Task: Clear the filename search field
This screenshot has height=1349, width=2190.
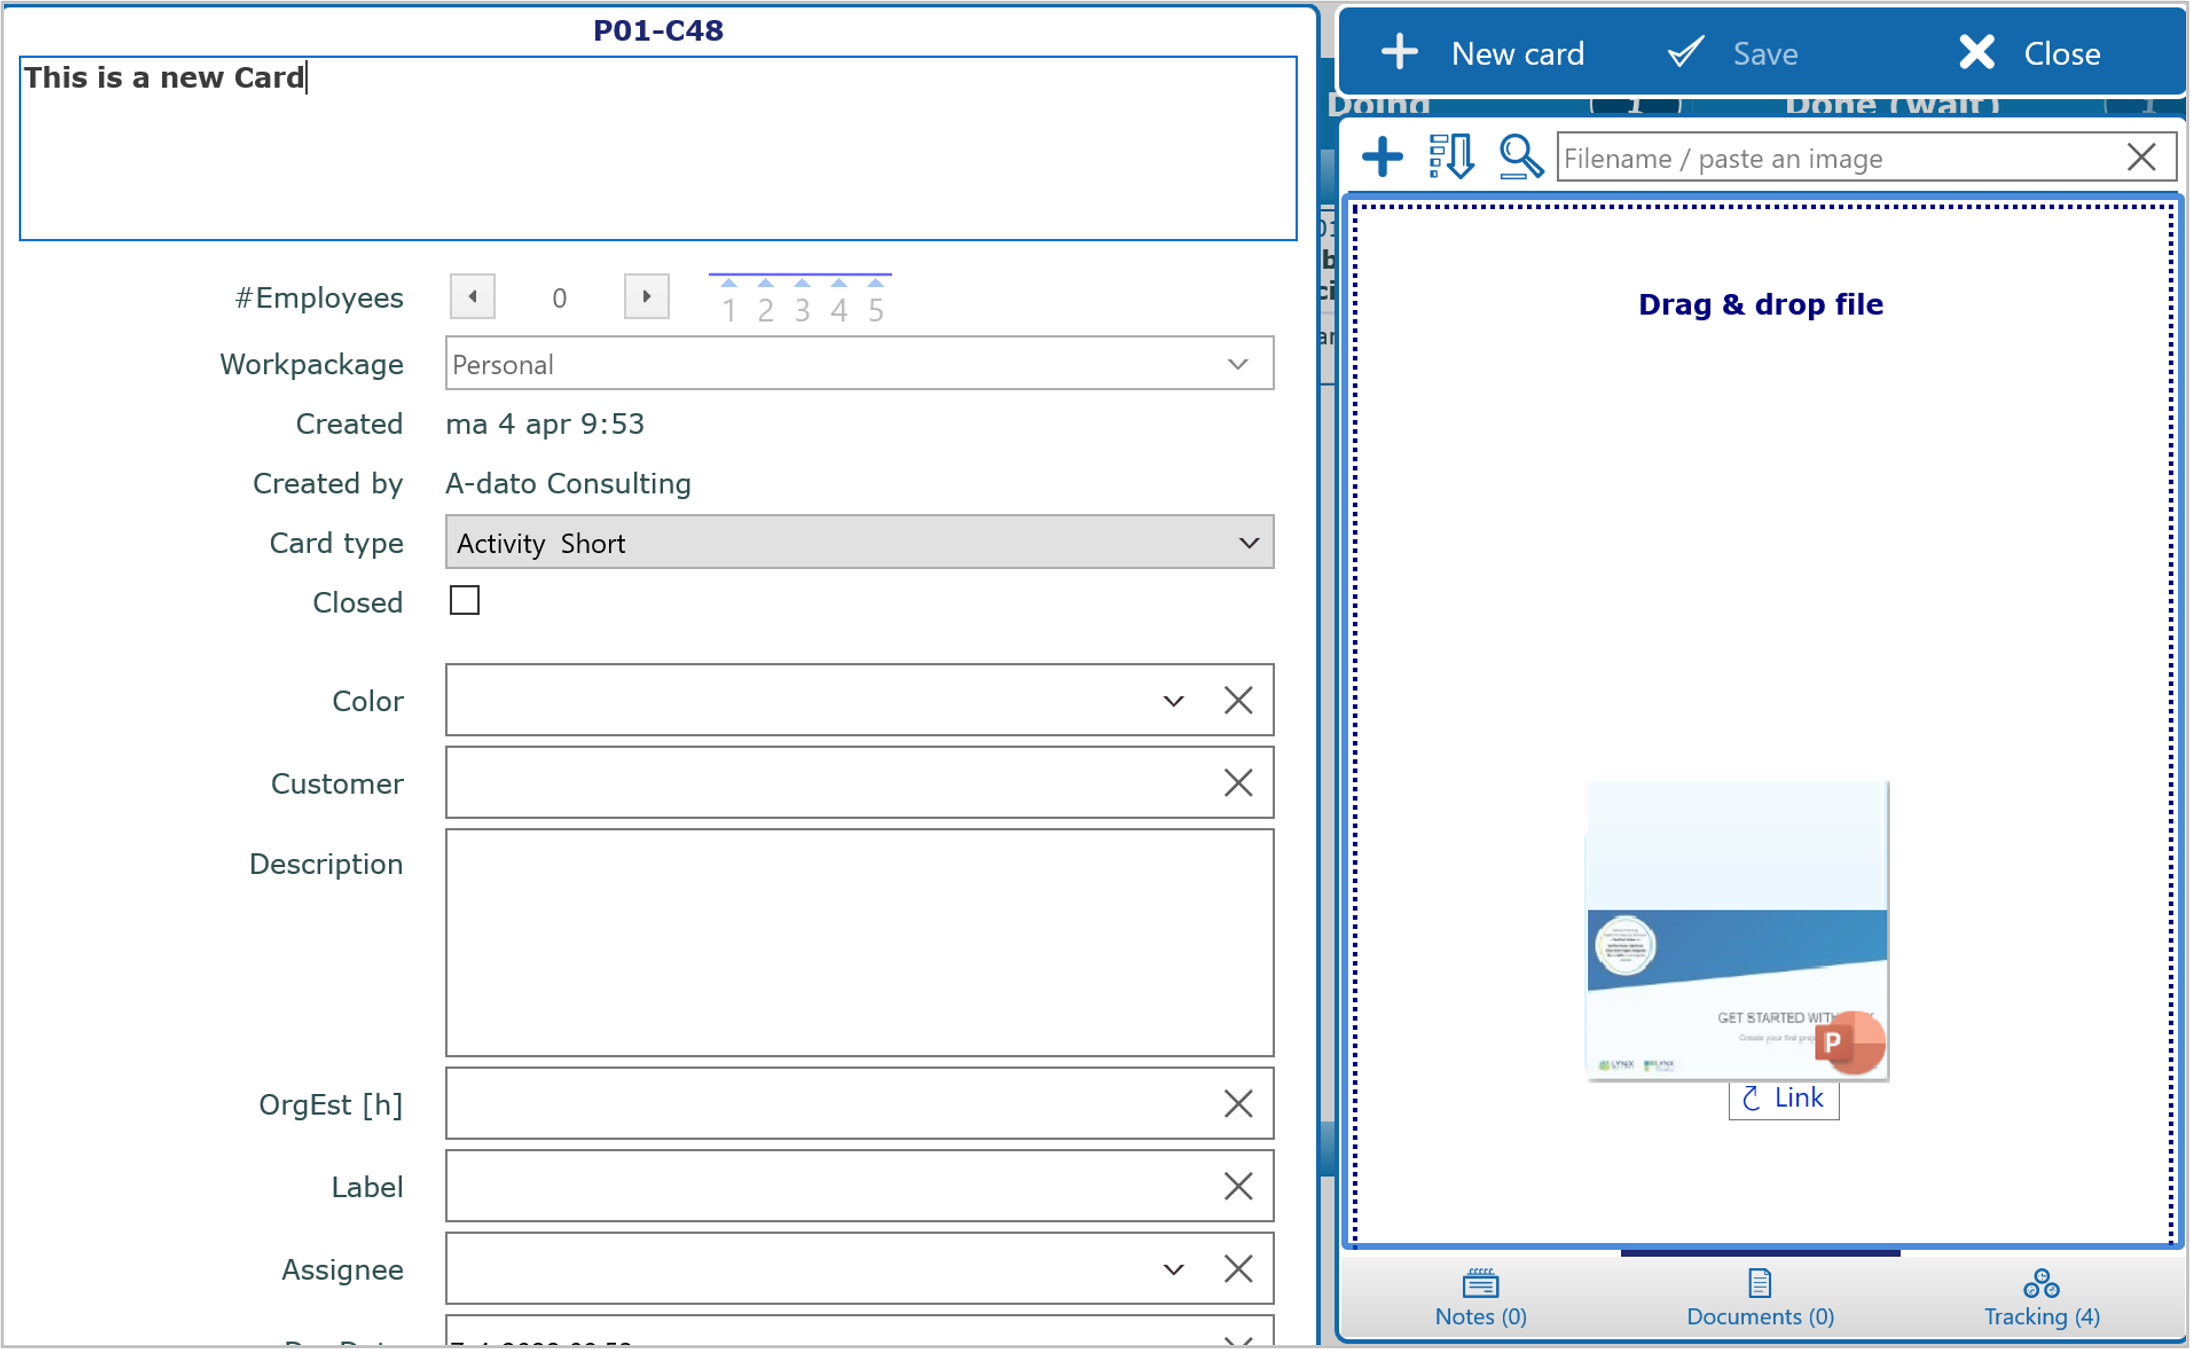Action: pos(2141,157)
